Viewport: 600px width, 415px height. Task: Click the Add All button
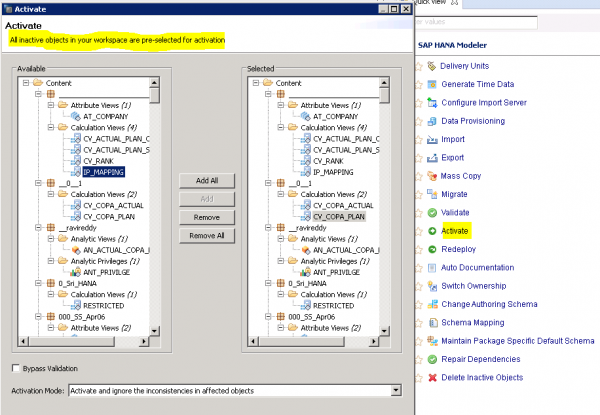click(x=207, y=181)
